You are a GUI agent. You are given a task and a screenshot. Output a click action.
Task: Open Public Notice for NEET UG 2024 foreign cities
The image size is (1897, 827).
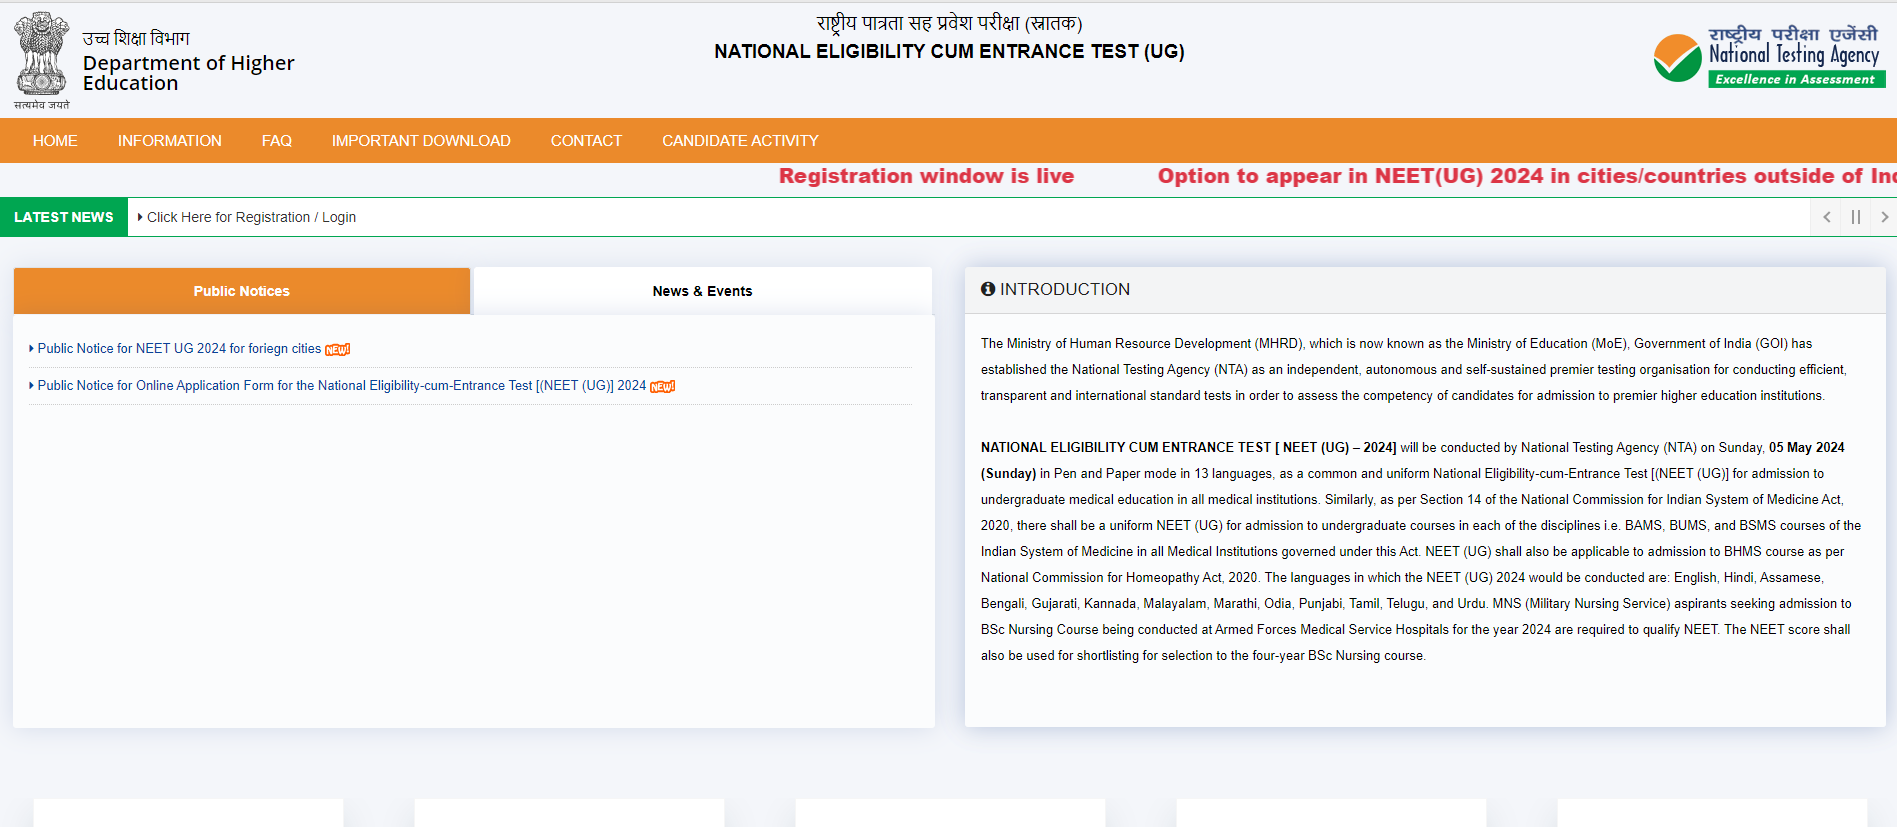[x=179, y=348]
